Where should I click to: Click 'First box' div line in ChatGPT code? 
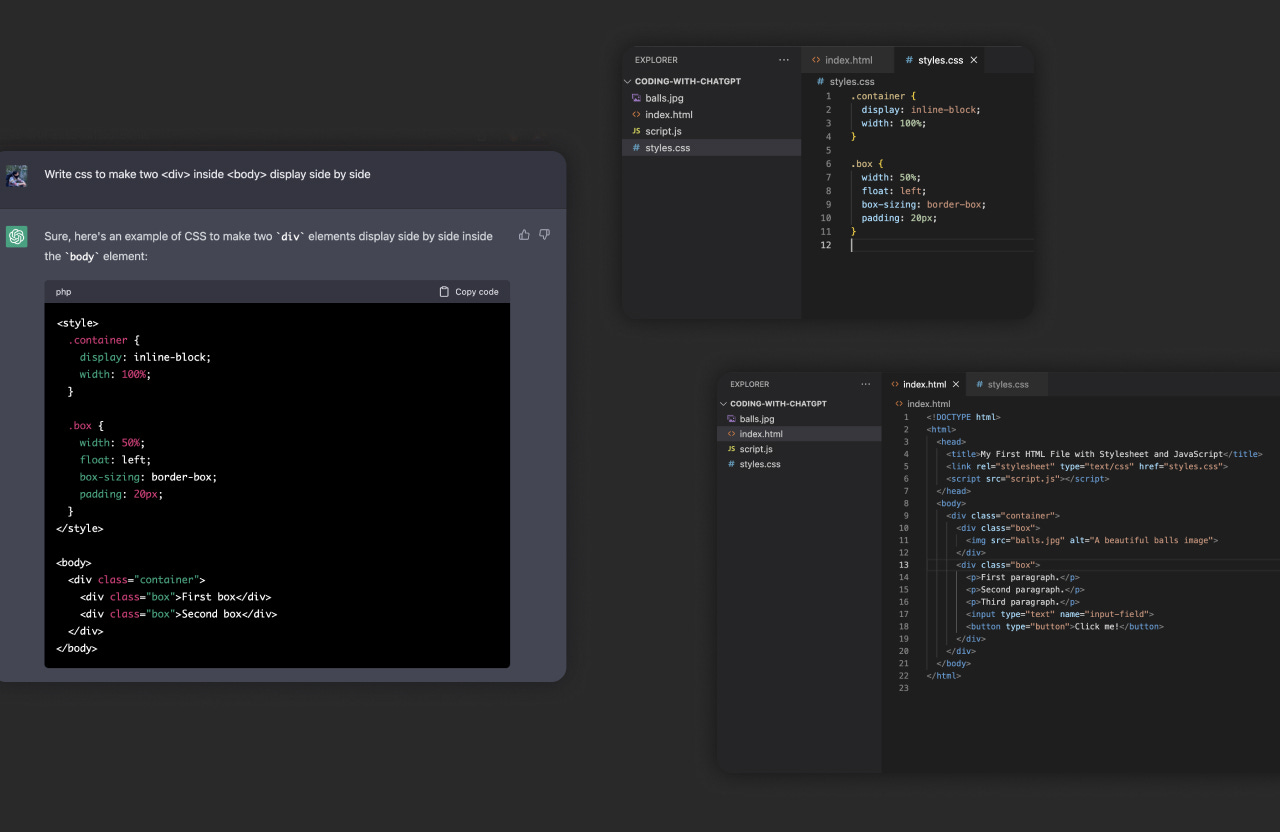[176, 597]
